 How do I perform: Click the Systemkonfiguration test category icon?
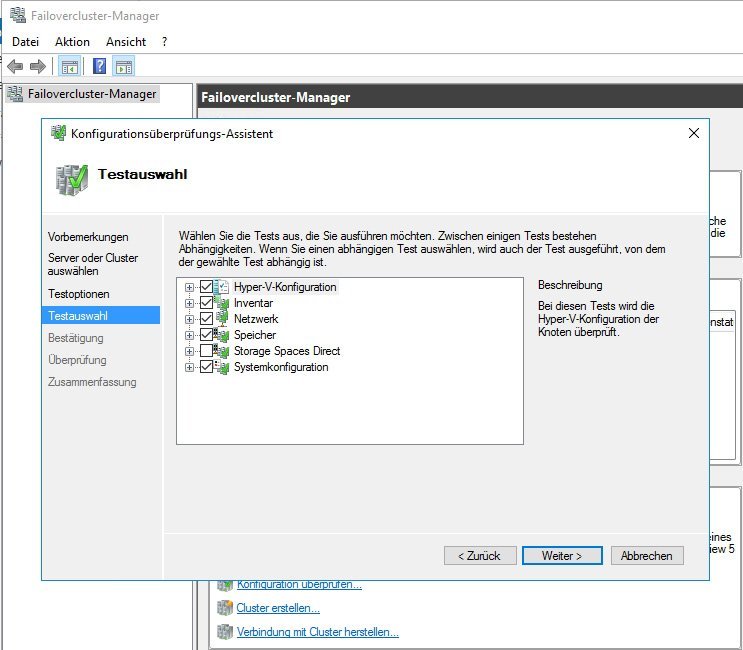(221, 367)
